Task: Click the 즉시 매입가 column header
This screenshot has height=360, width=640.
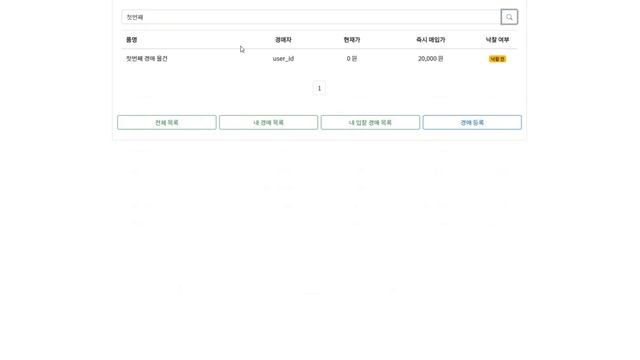Action: point(430,40)
